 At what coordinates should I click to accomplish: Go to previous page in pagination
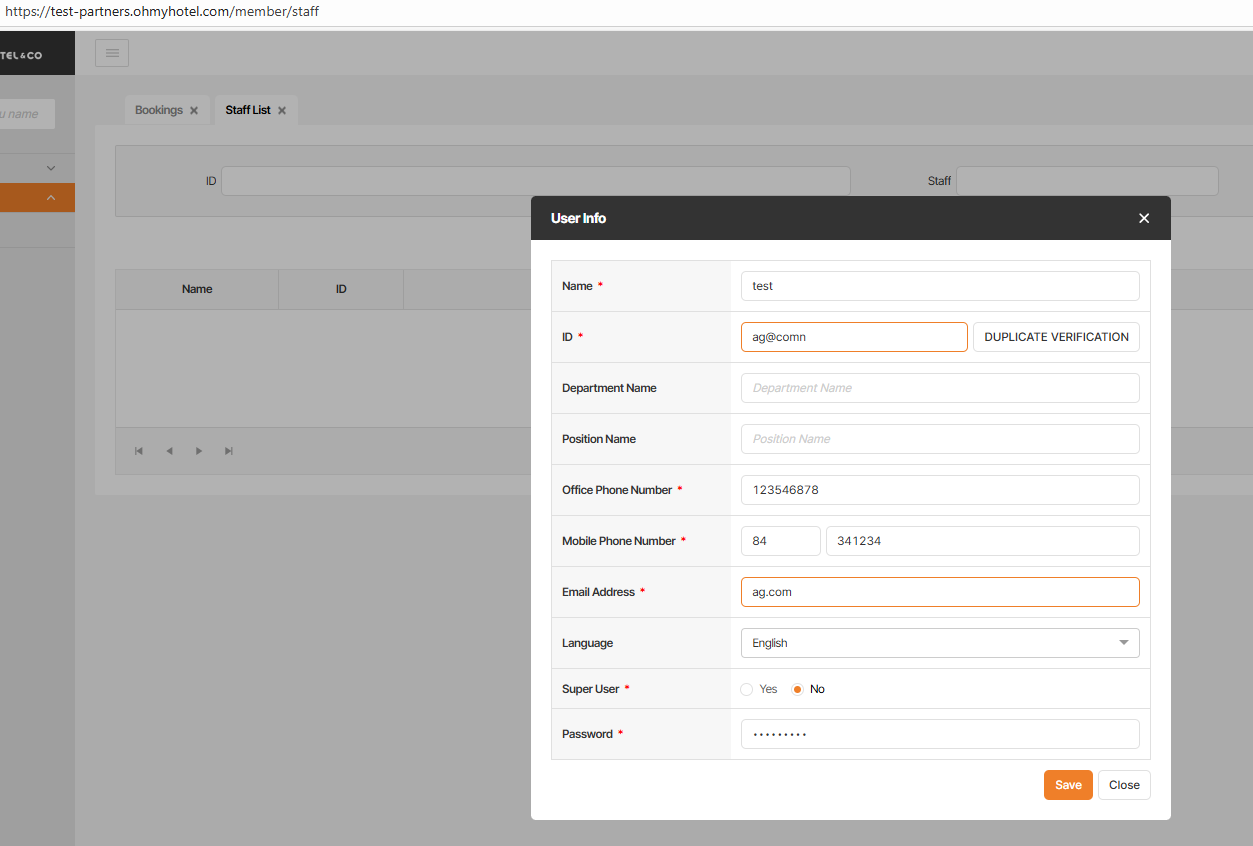169,451
